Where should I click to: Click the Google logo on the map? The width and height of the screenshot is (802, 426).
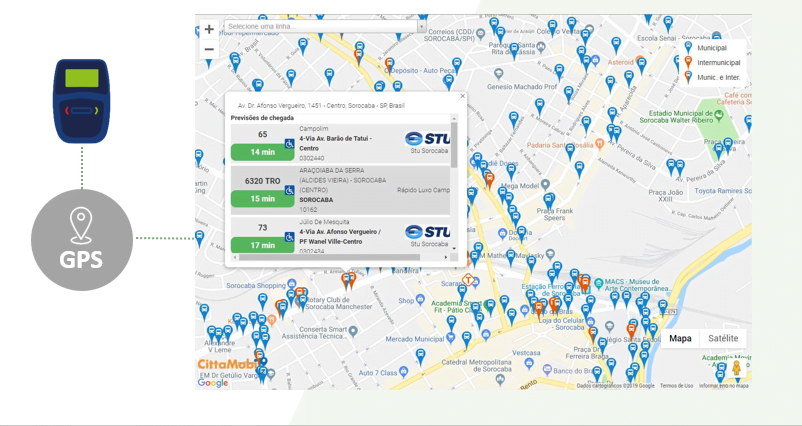point(213,383)
